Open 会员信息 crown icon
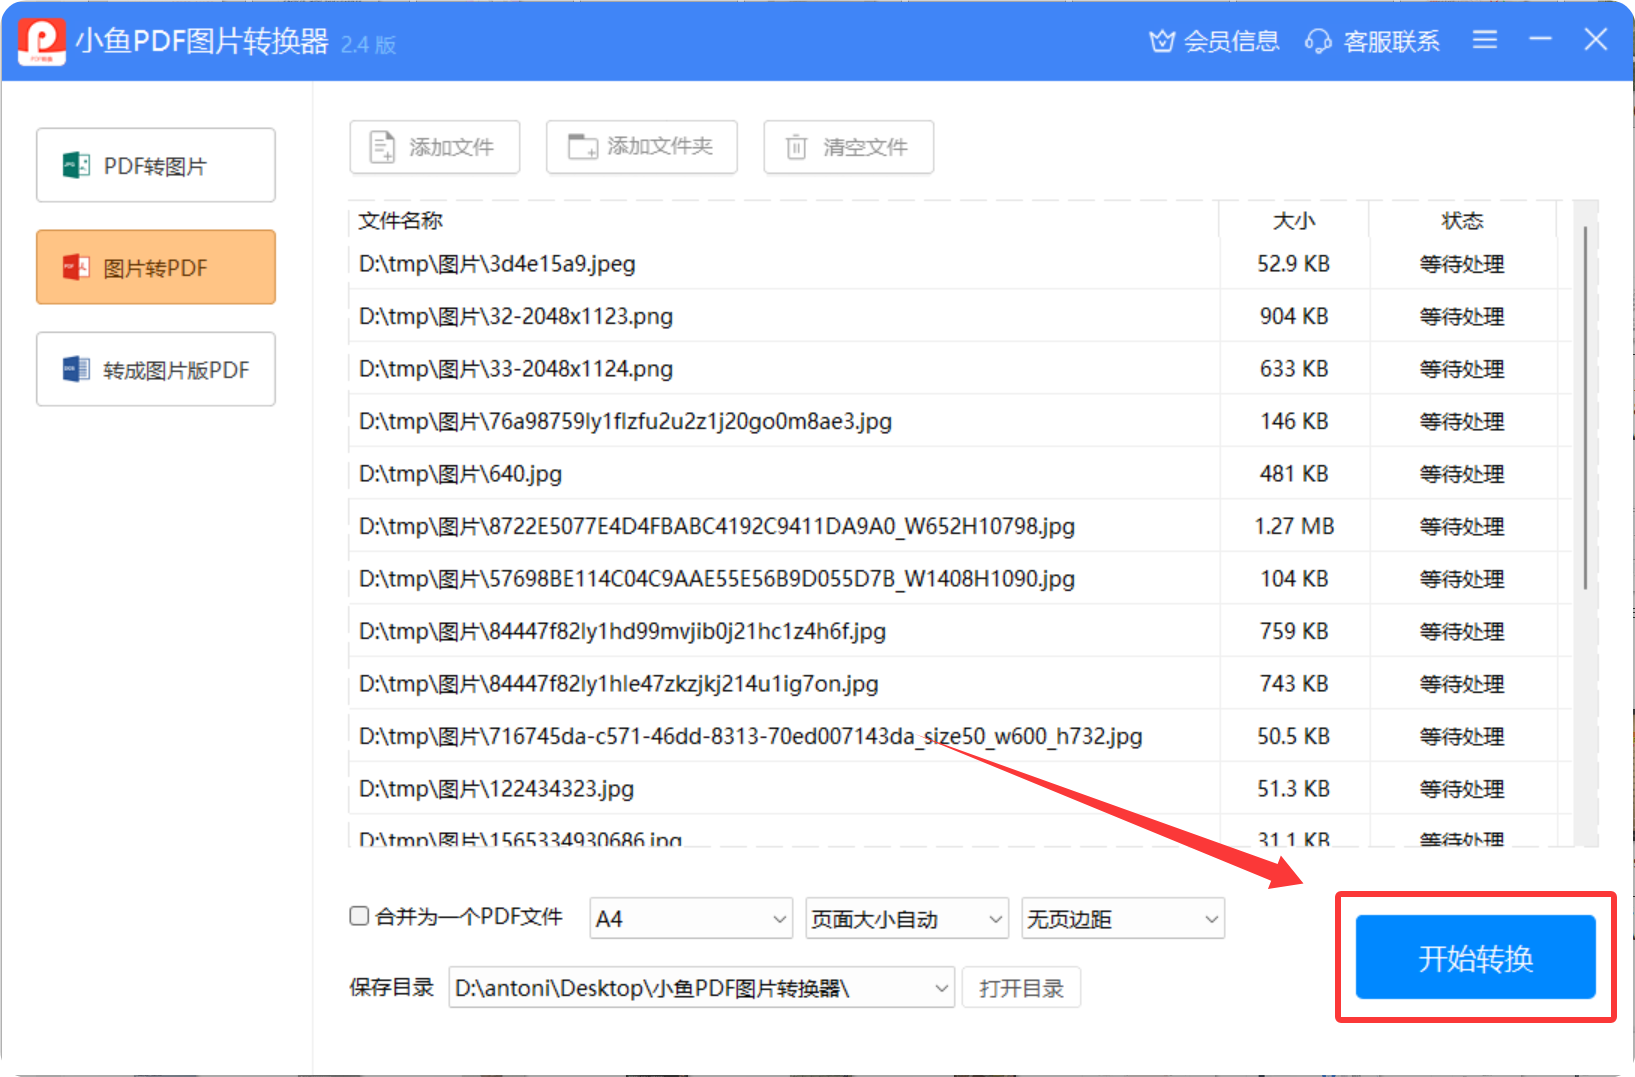 click(1161, 41)
